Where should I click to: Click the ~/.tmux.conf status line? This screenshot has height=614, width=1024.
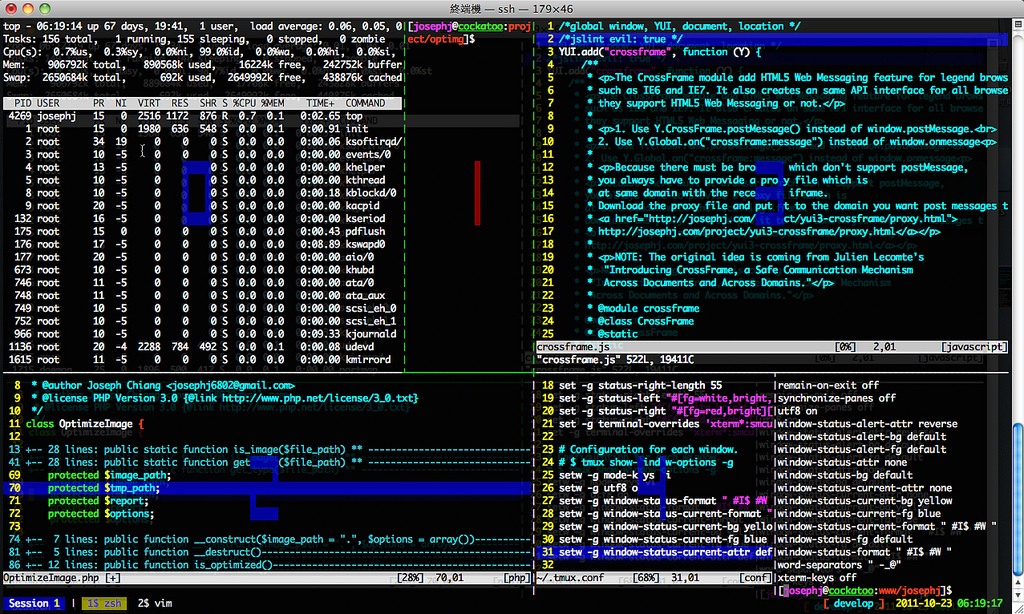tap(578, 578)
